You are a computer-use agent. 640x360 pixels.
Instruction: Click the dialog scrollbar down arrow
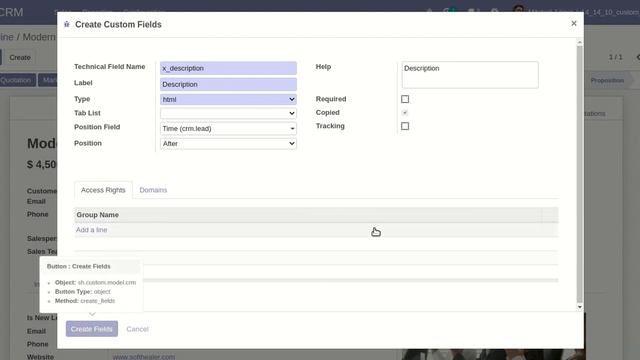tap(580, 307)
